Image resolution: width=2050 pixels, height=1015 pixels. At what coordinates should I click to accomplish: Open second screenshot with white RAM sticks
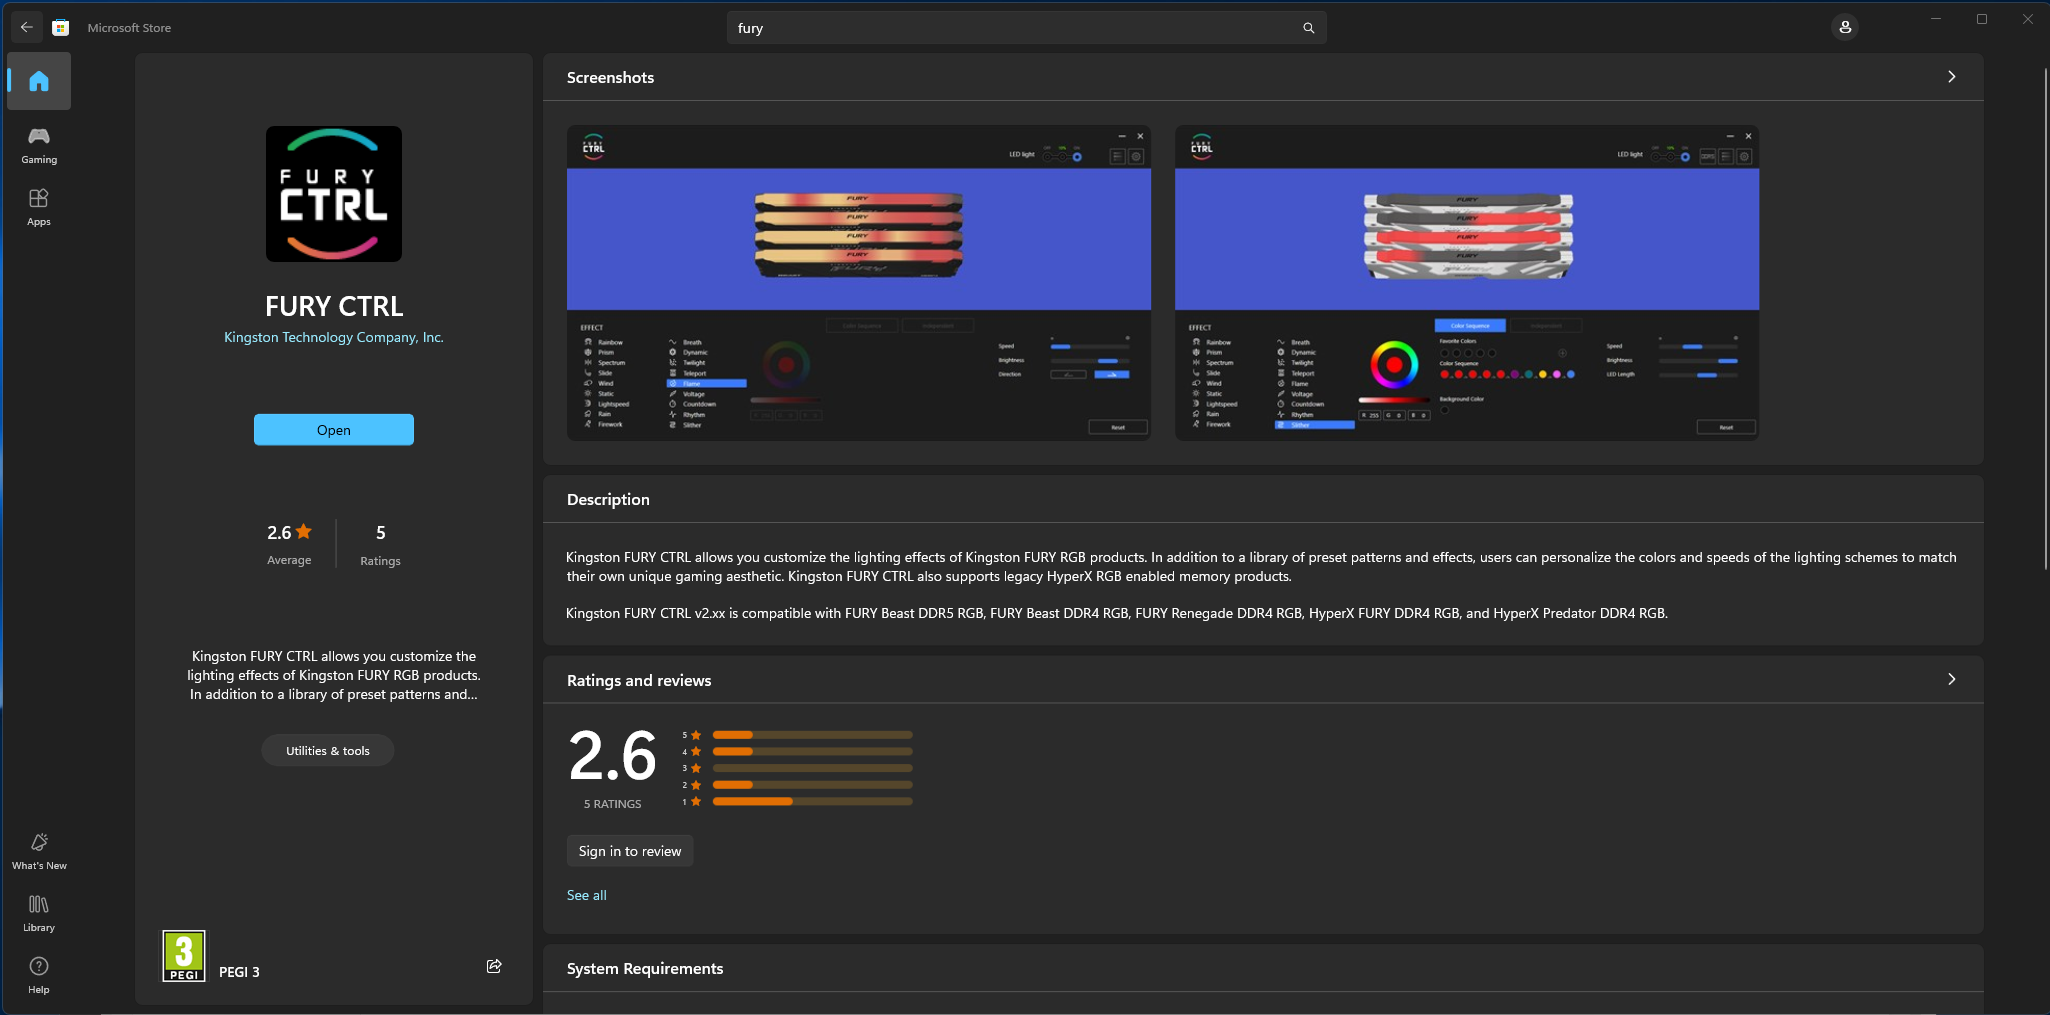[1467, 283]
